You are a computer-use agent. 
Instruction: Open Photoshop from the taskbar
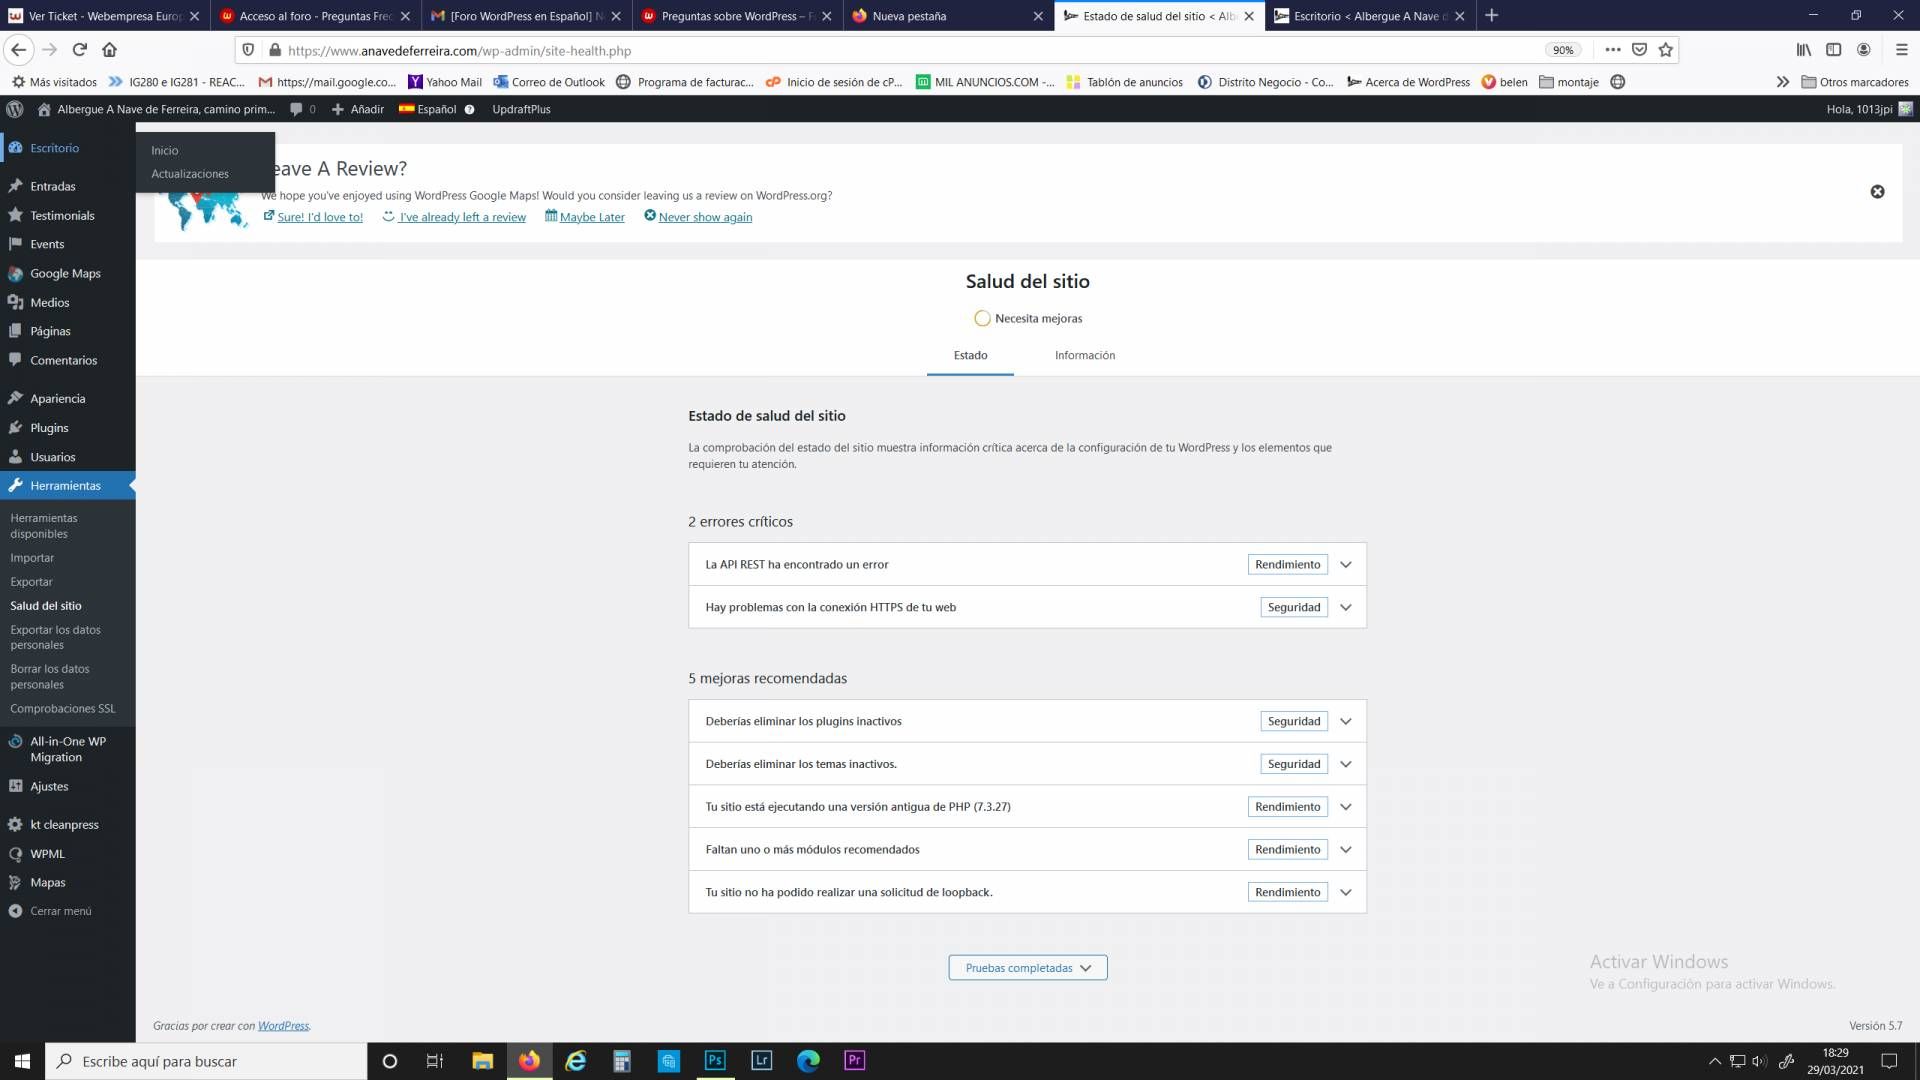coord(715,1061)
